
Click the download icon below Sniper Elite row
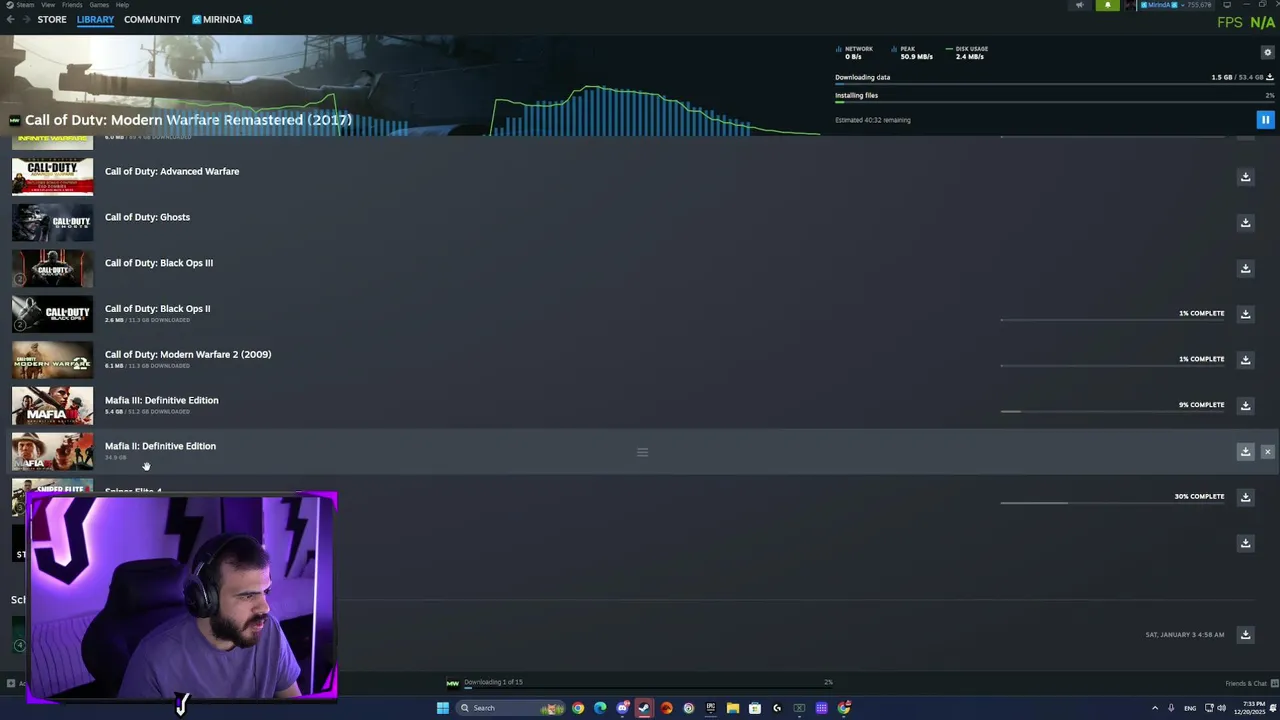coord(1245,543)
